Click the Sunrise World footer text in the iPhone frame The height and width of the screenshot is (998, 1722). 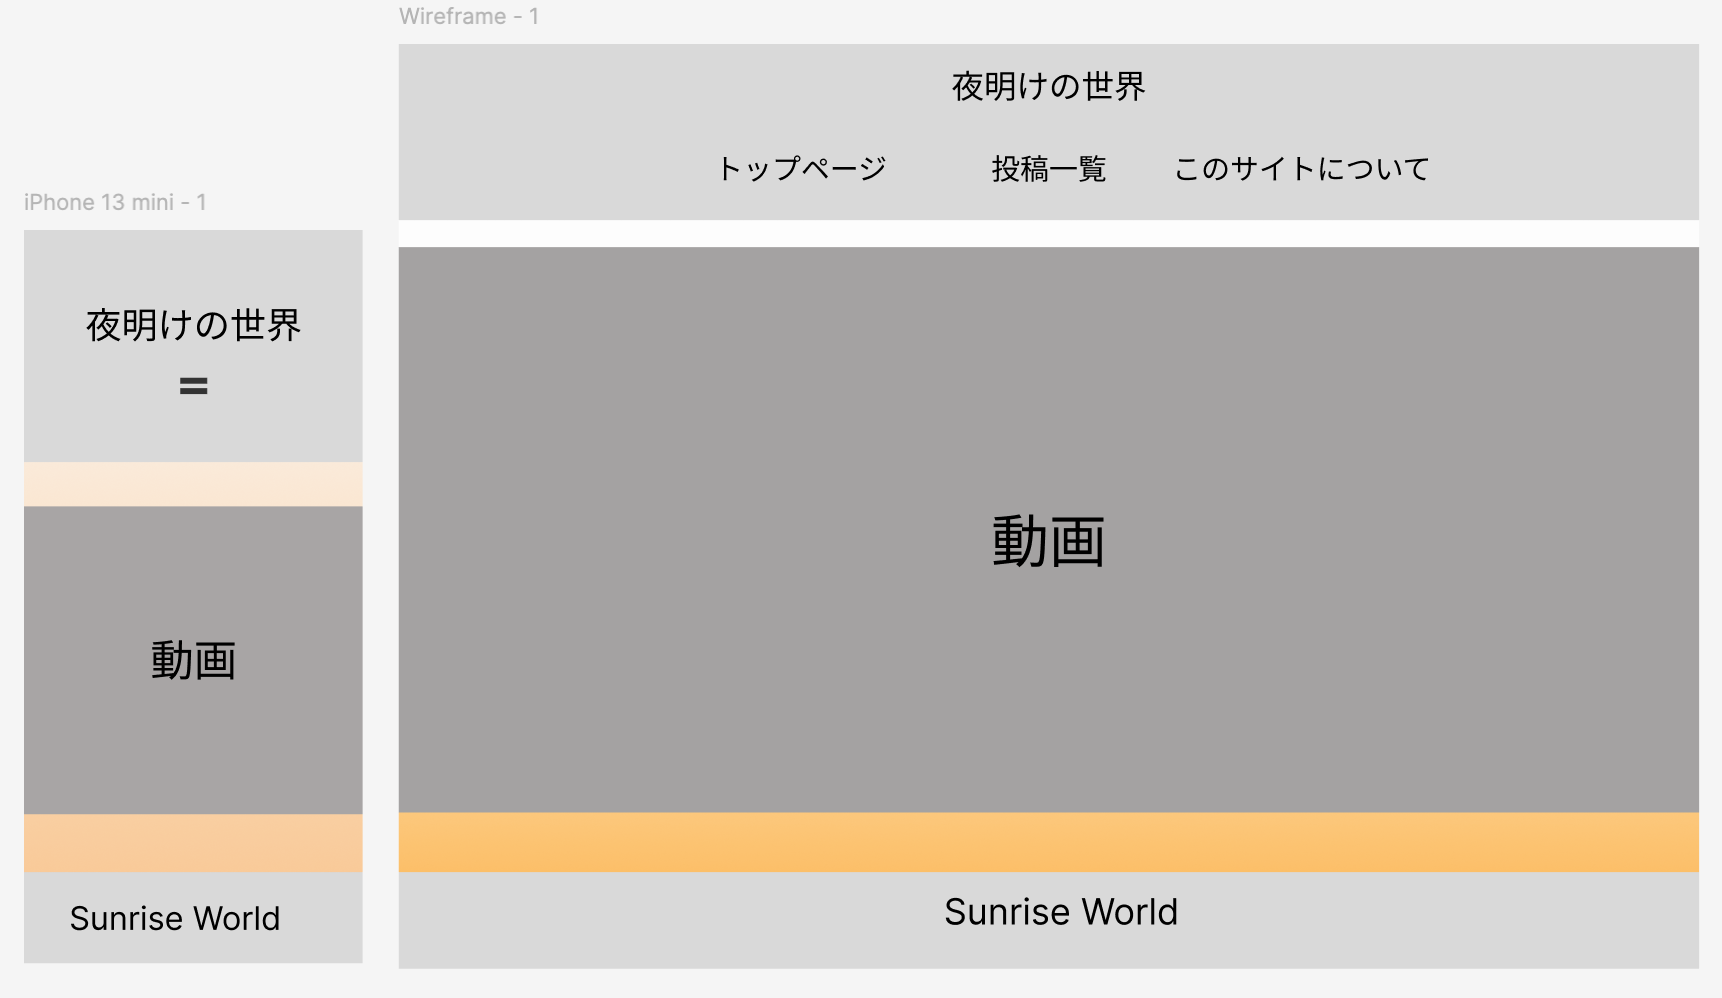tap(175, 918)
